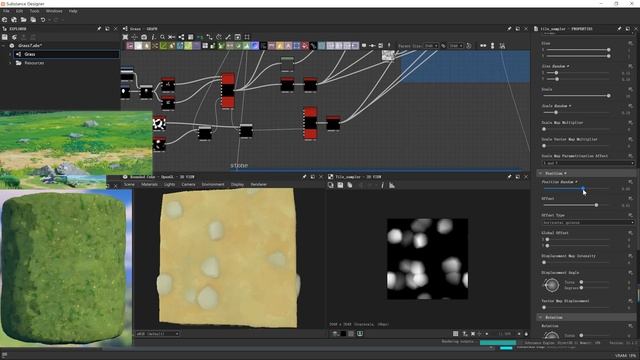
Task: Open the Tools menu
Action: coord(35,11)
